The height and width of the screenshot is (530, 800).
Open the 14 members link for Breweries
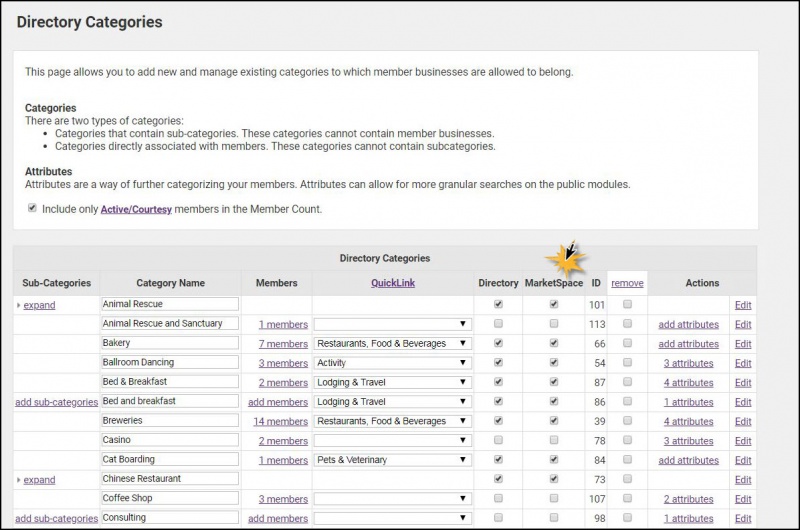[x=280, y=421]
